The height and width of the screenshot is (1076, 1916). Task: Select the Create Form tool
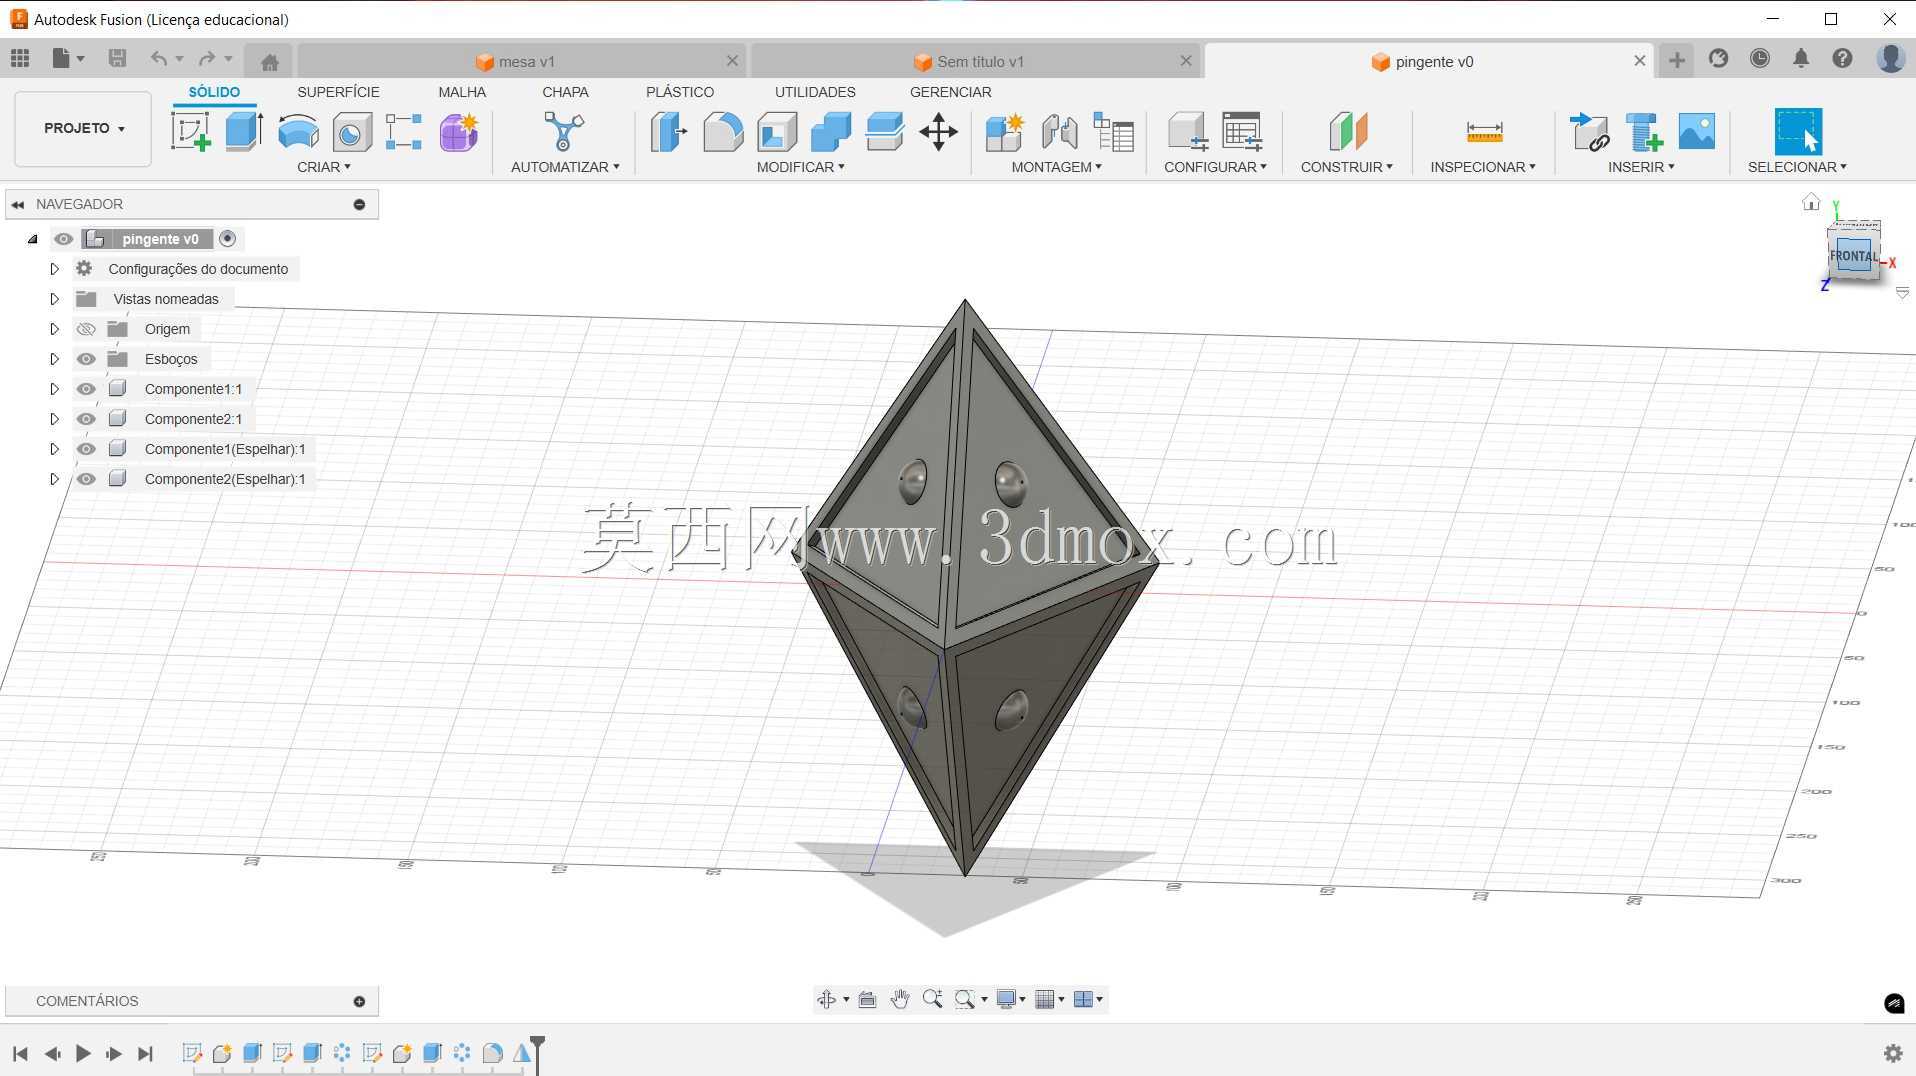[459, 132]
